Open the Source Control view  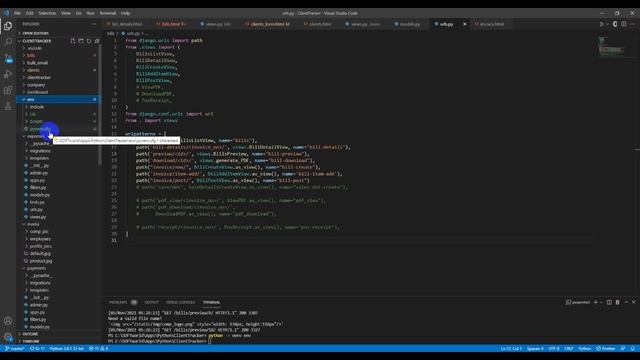[8, 58]
